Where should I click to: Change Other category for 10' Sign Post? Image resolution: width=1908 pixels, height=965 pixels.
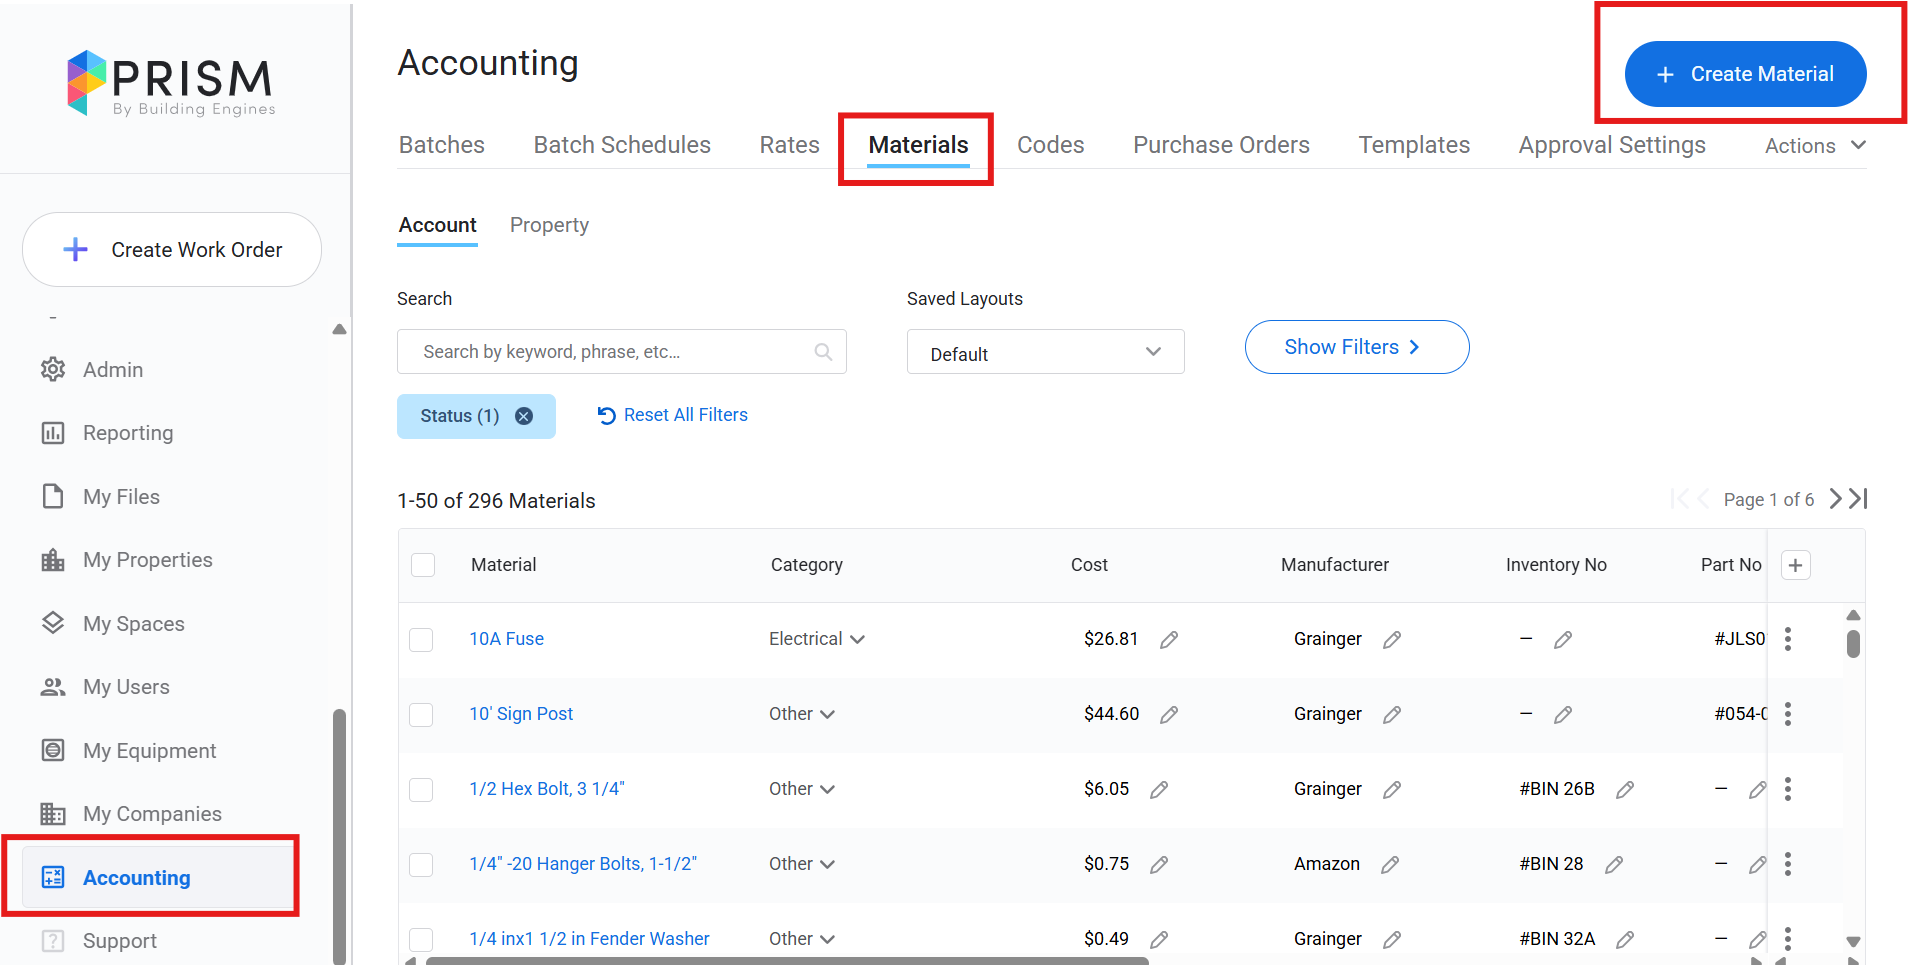click(x=801, y=714)
